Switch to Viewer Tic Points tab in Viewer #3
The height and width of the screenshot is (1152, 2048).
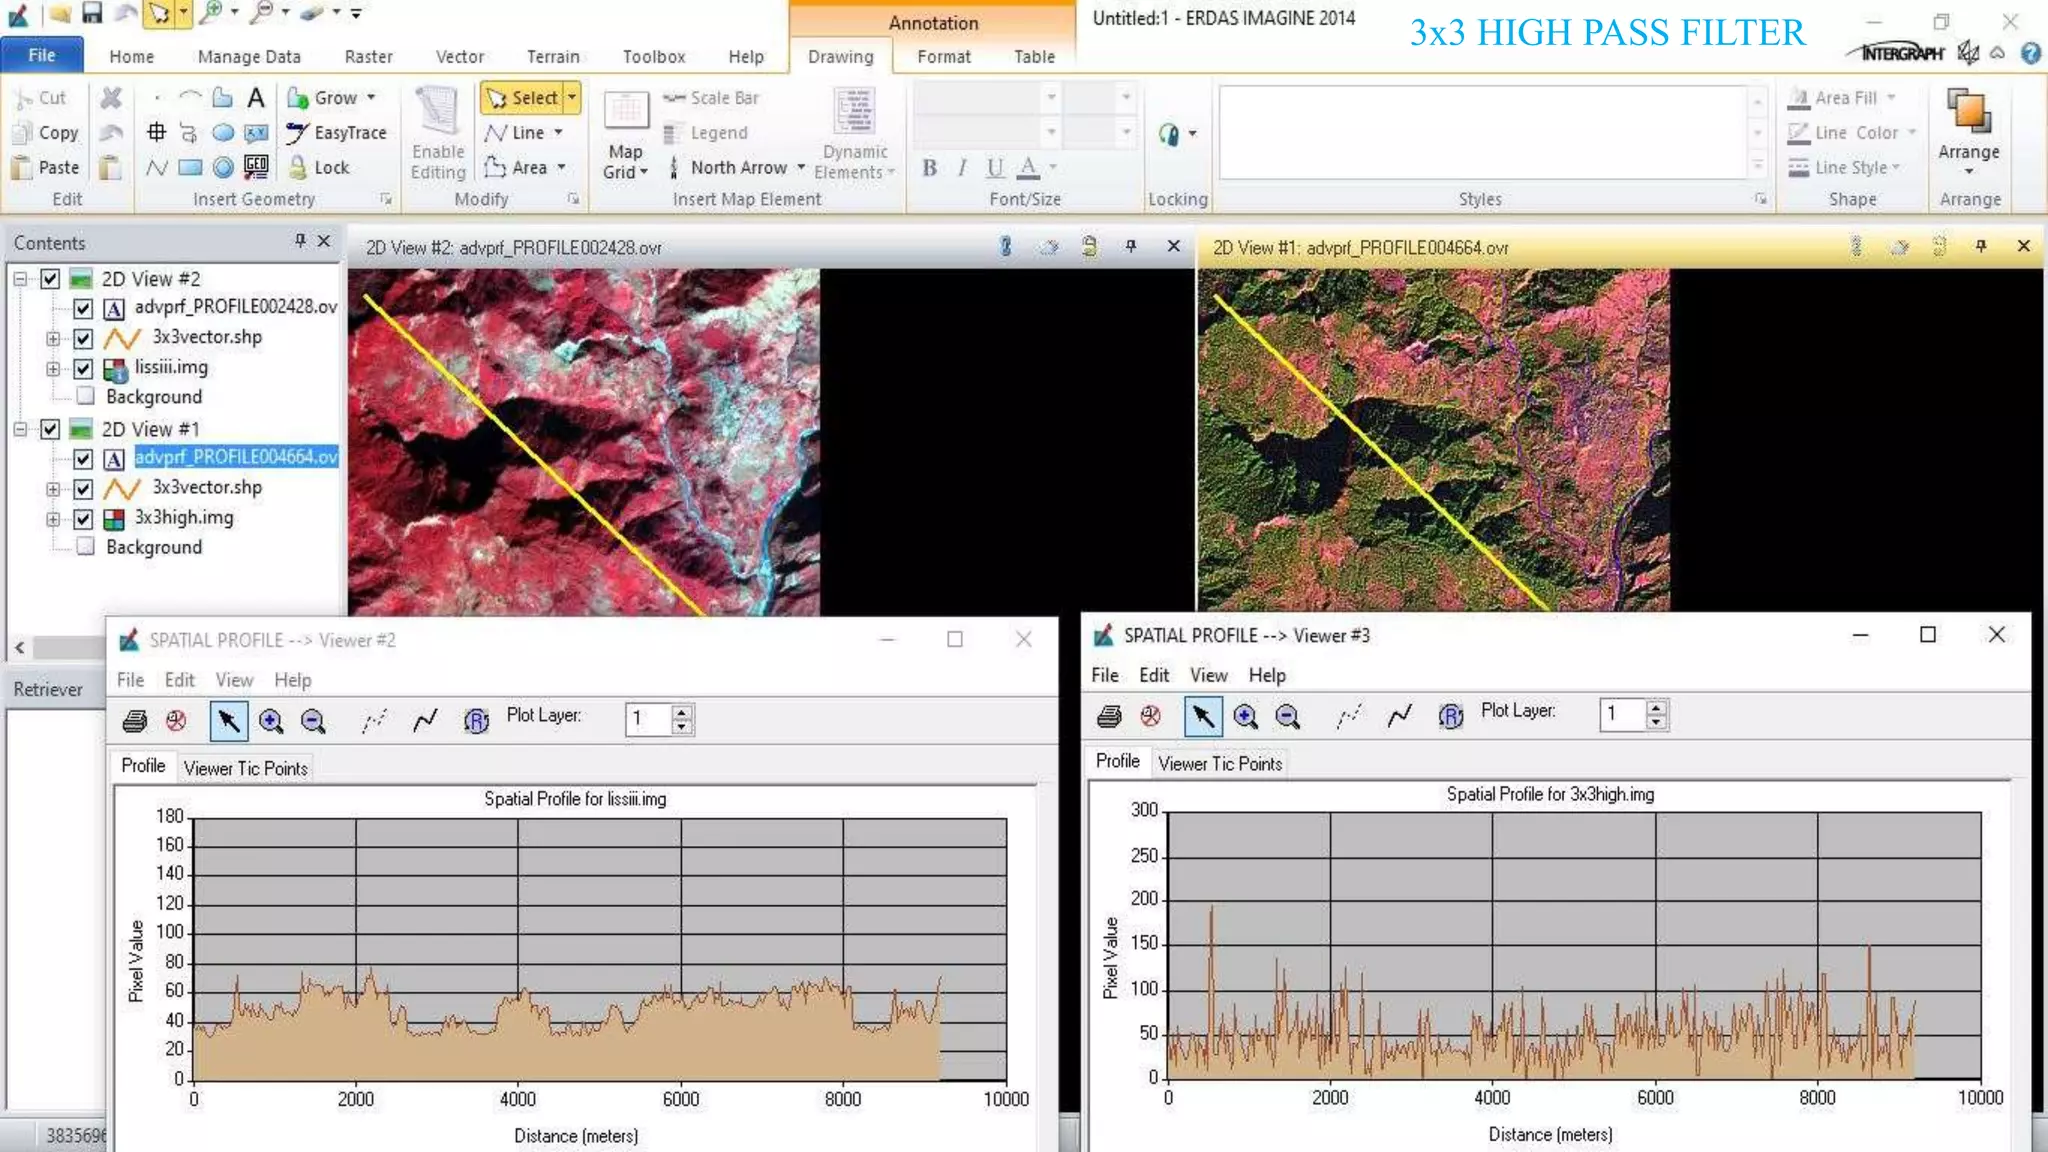(x=1219, y=764)
